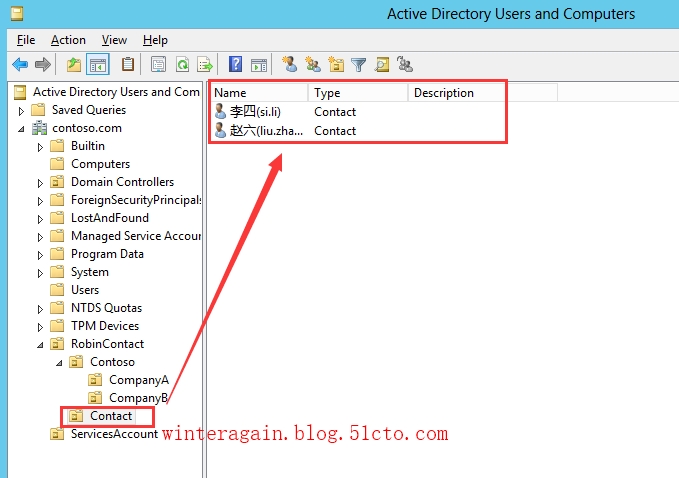Open the File menu
Screen dimensions: 679x478
pyautogui.click(x=26, y=40)
